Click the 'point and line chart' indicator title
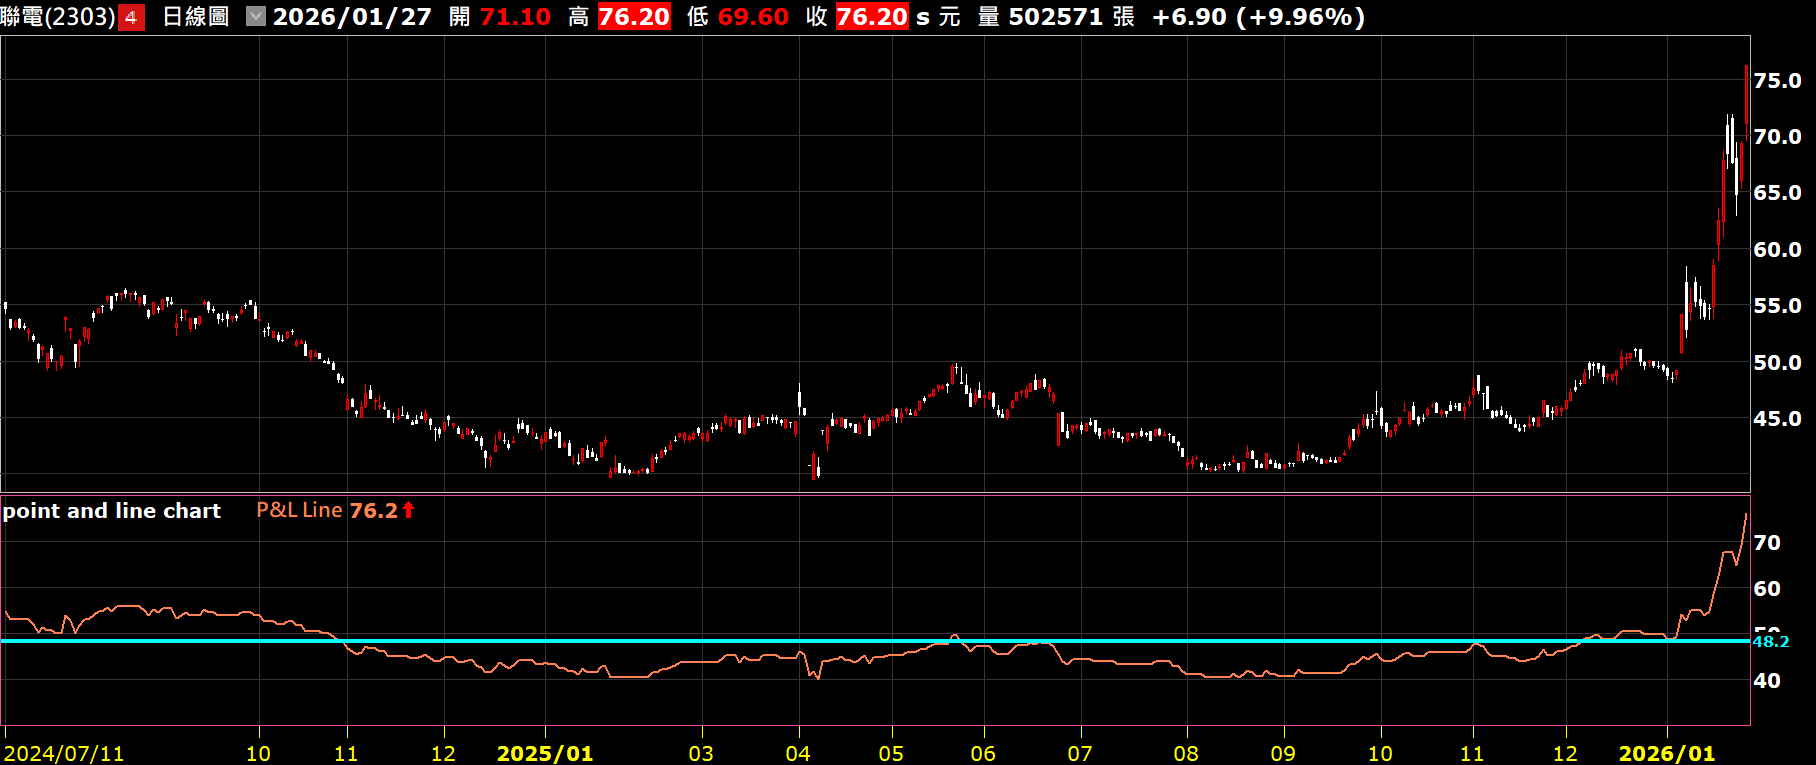Viewport: 1816px width, 765px height. click(111, 511)
